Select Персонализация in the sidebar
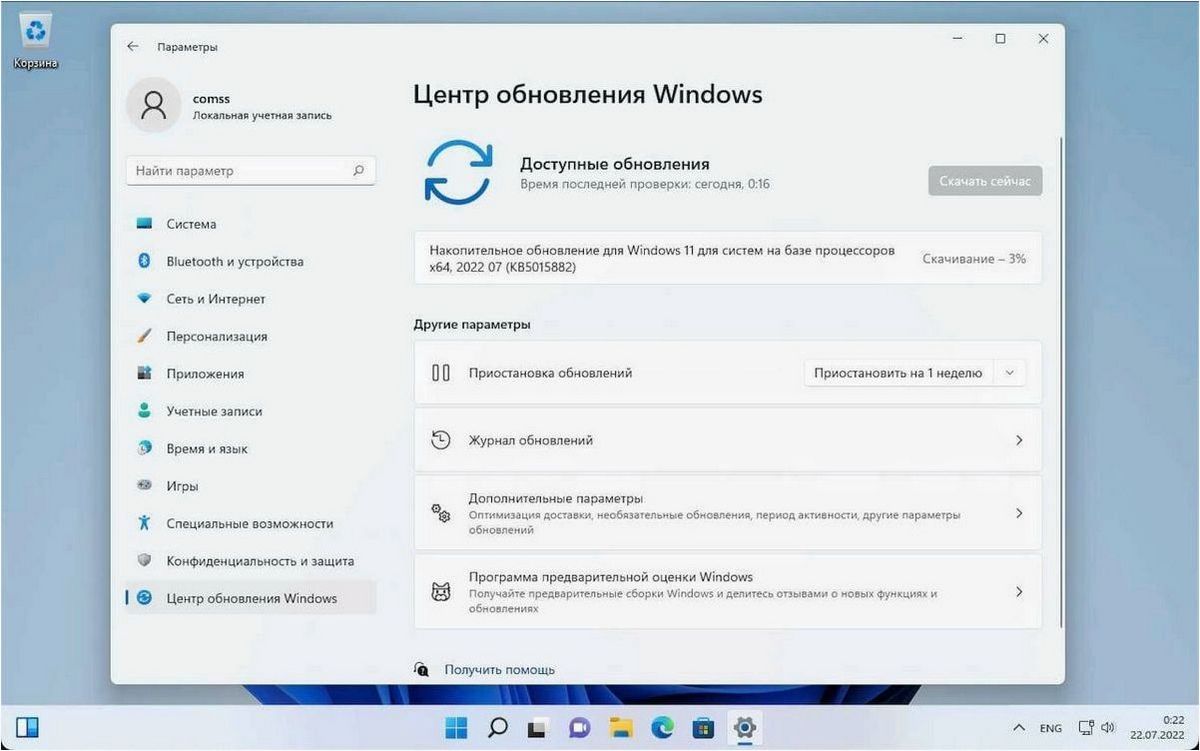Image resolution: width=1200 pixels, height=751 pixels. (x=251, y=336)
